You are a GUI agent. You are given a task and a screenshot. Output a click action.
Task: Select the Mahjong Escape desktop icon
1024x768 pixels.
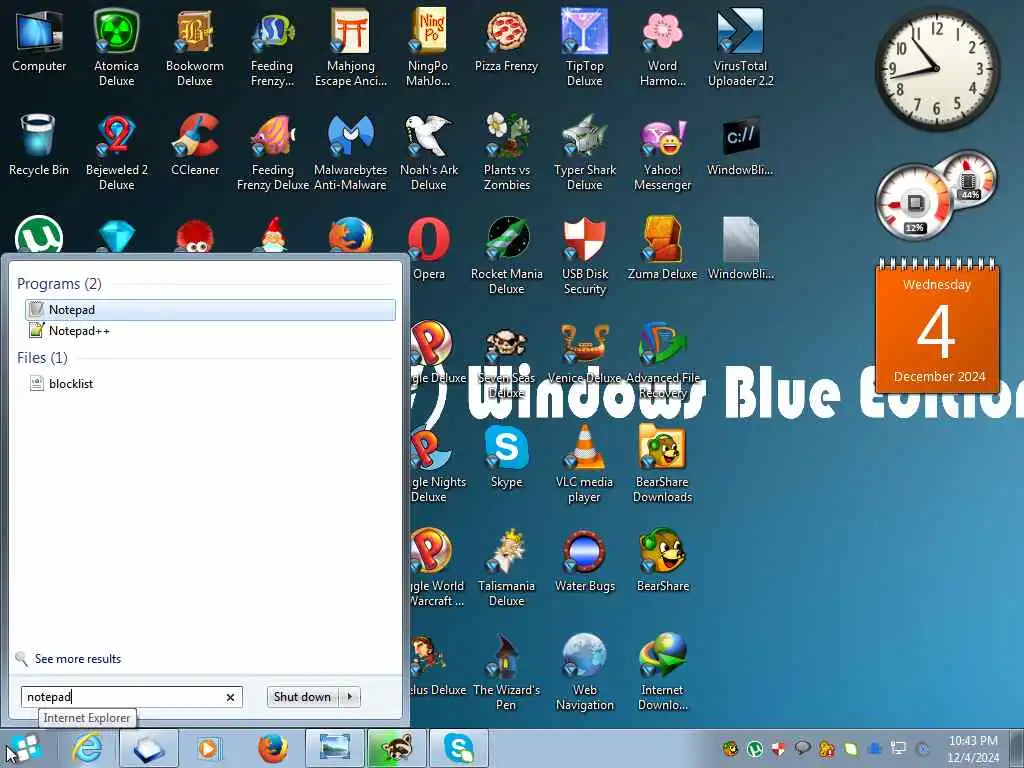tap(351, 48)
